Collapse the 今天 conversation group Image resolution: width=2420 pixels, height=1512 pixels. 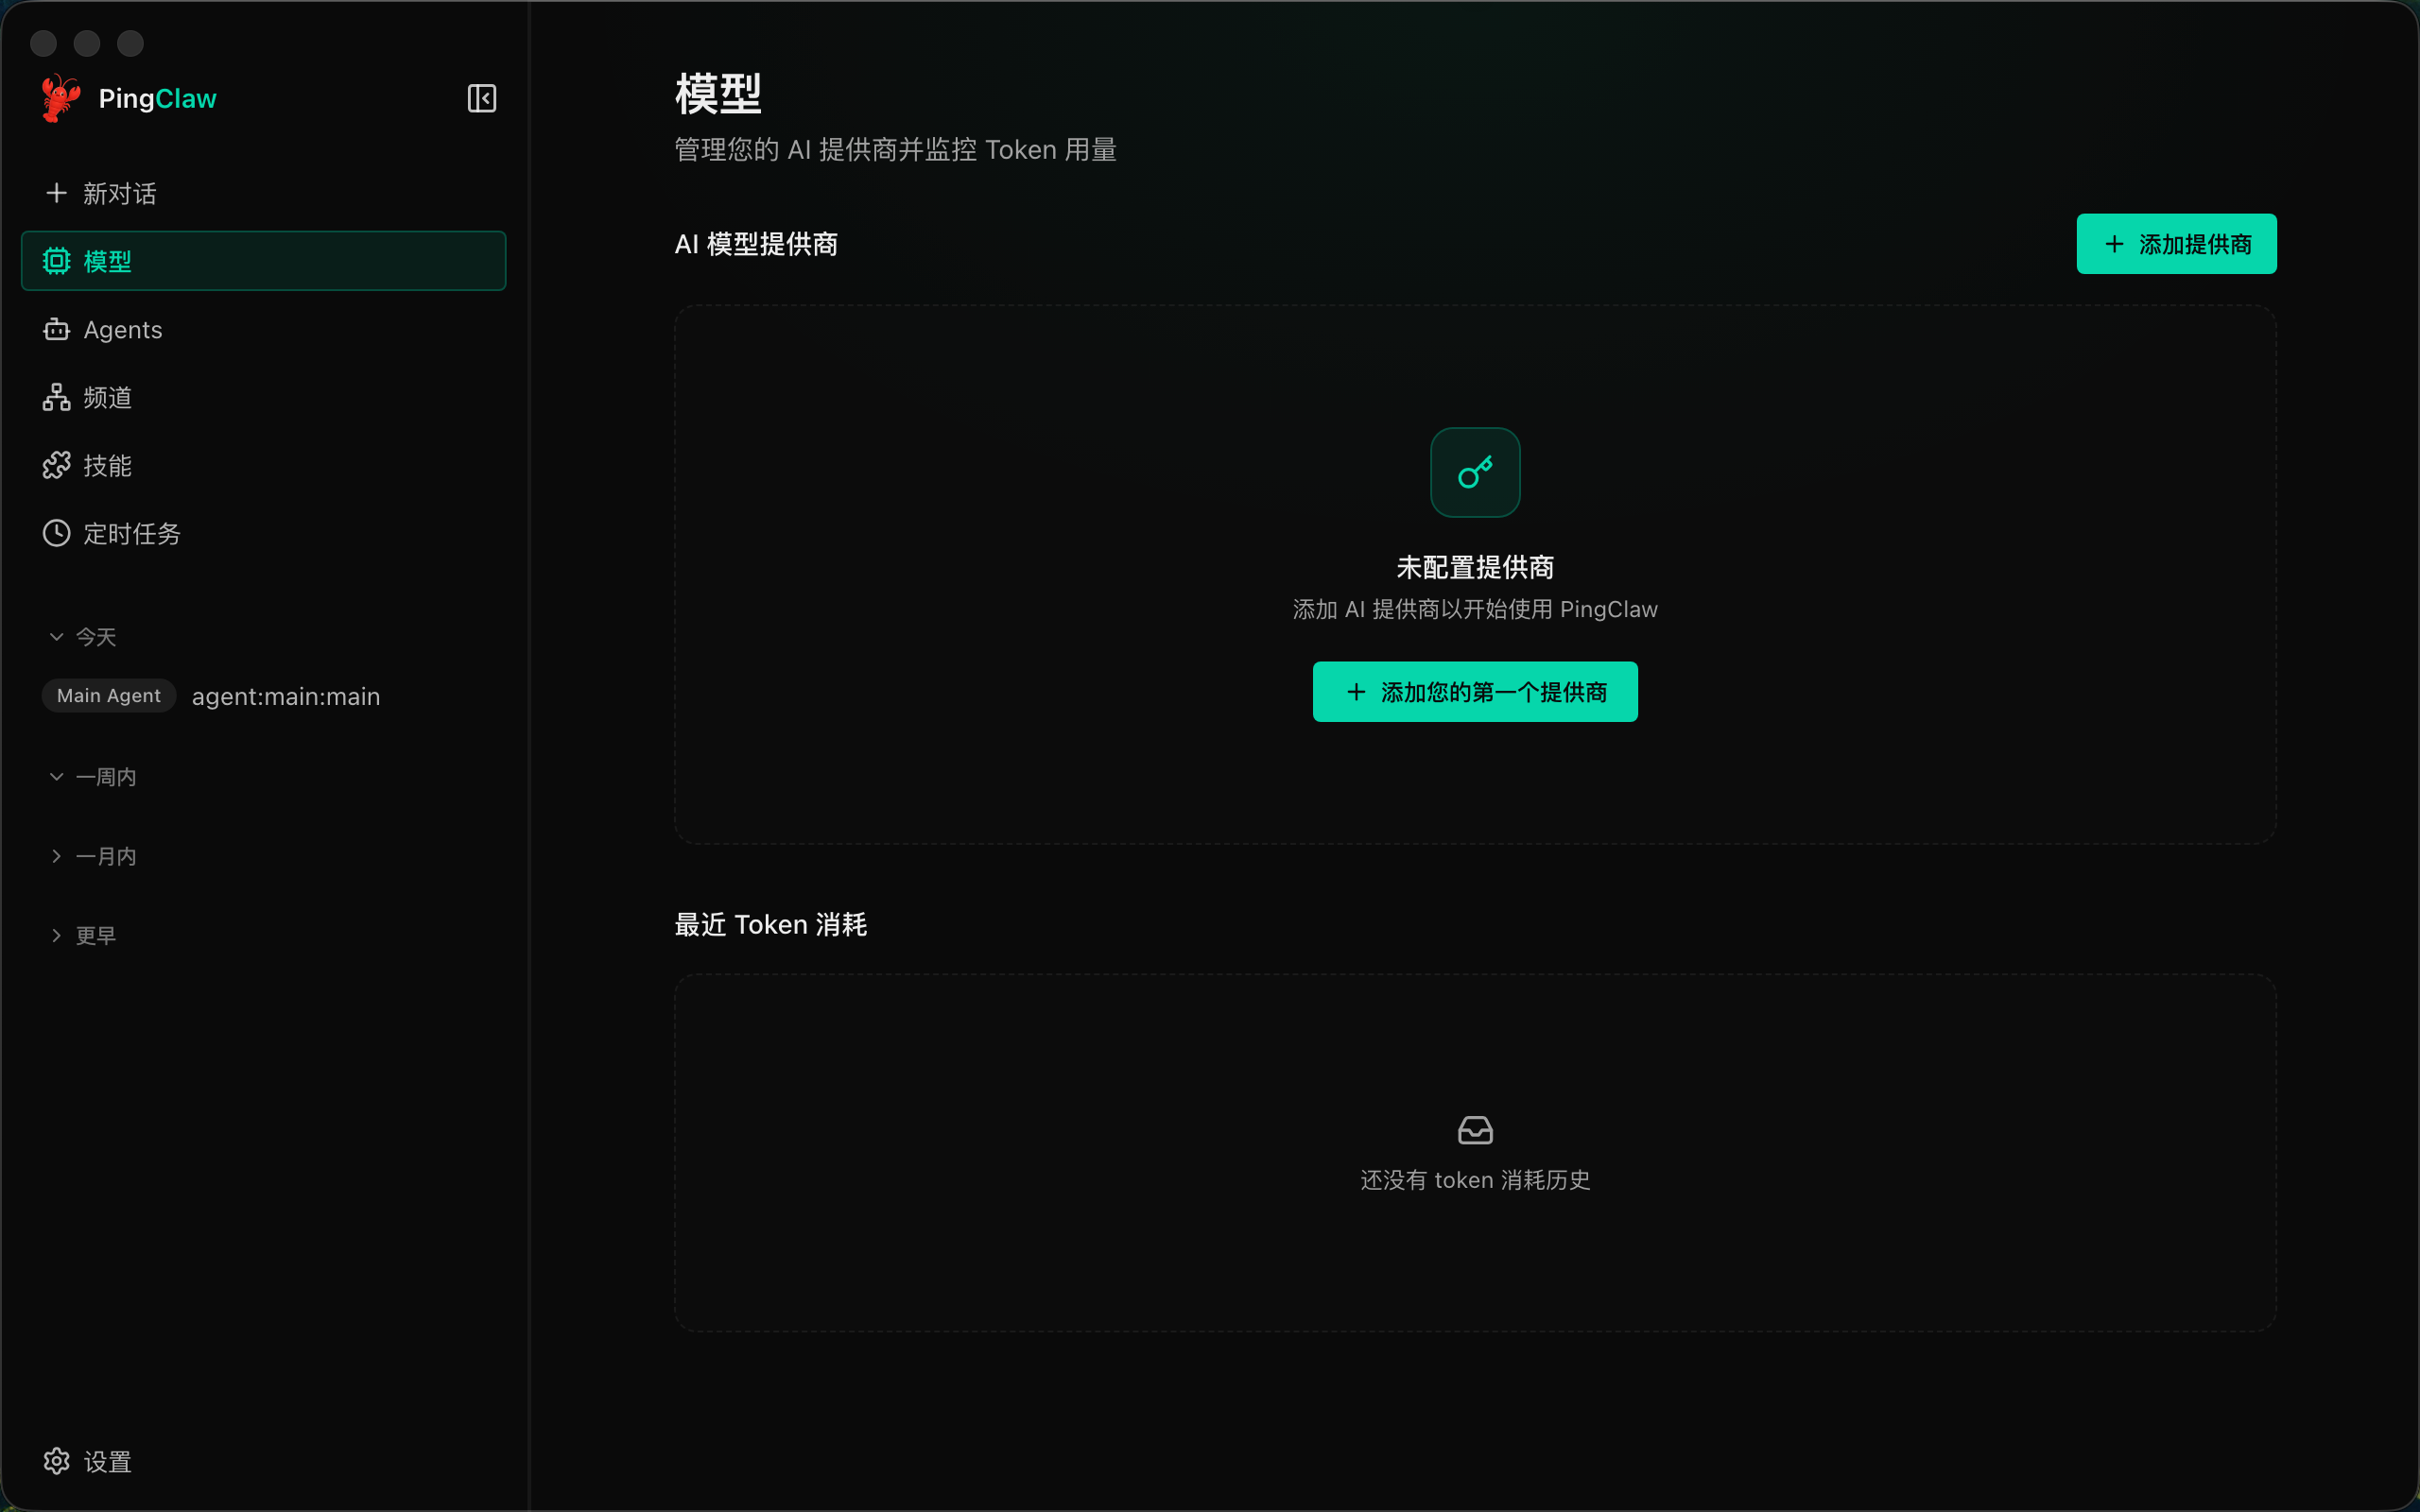(x=83, y=637)
